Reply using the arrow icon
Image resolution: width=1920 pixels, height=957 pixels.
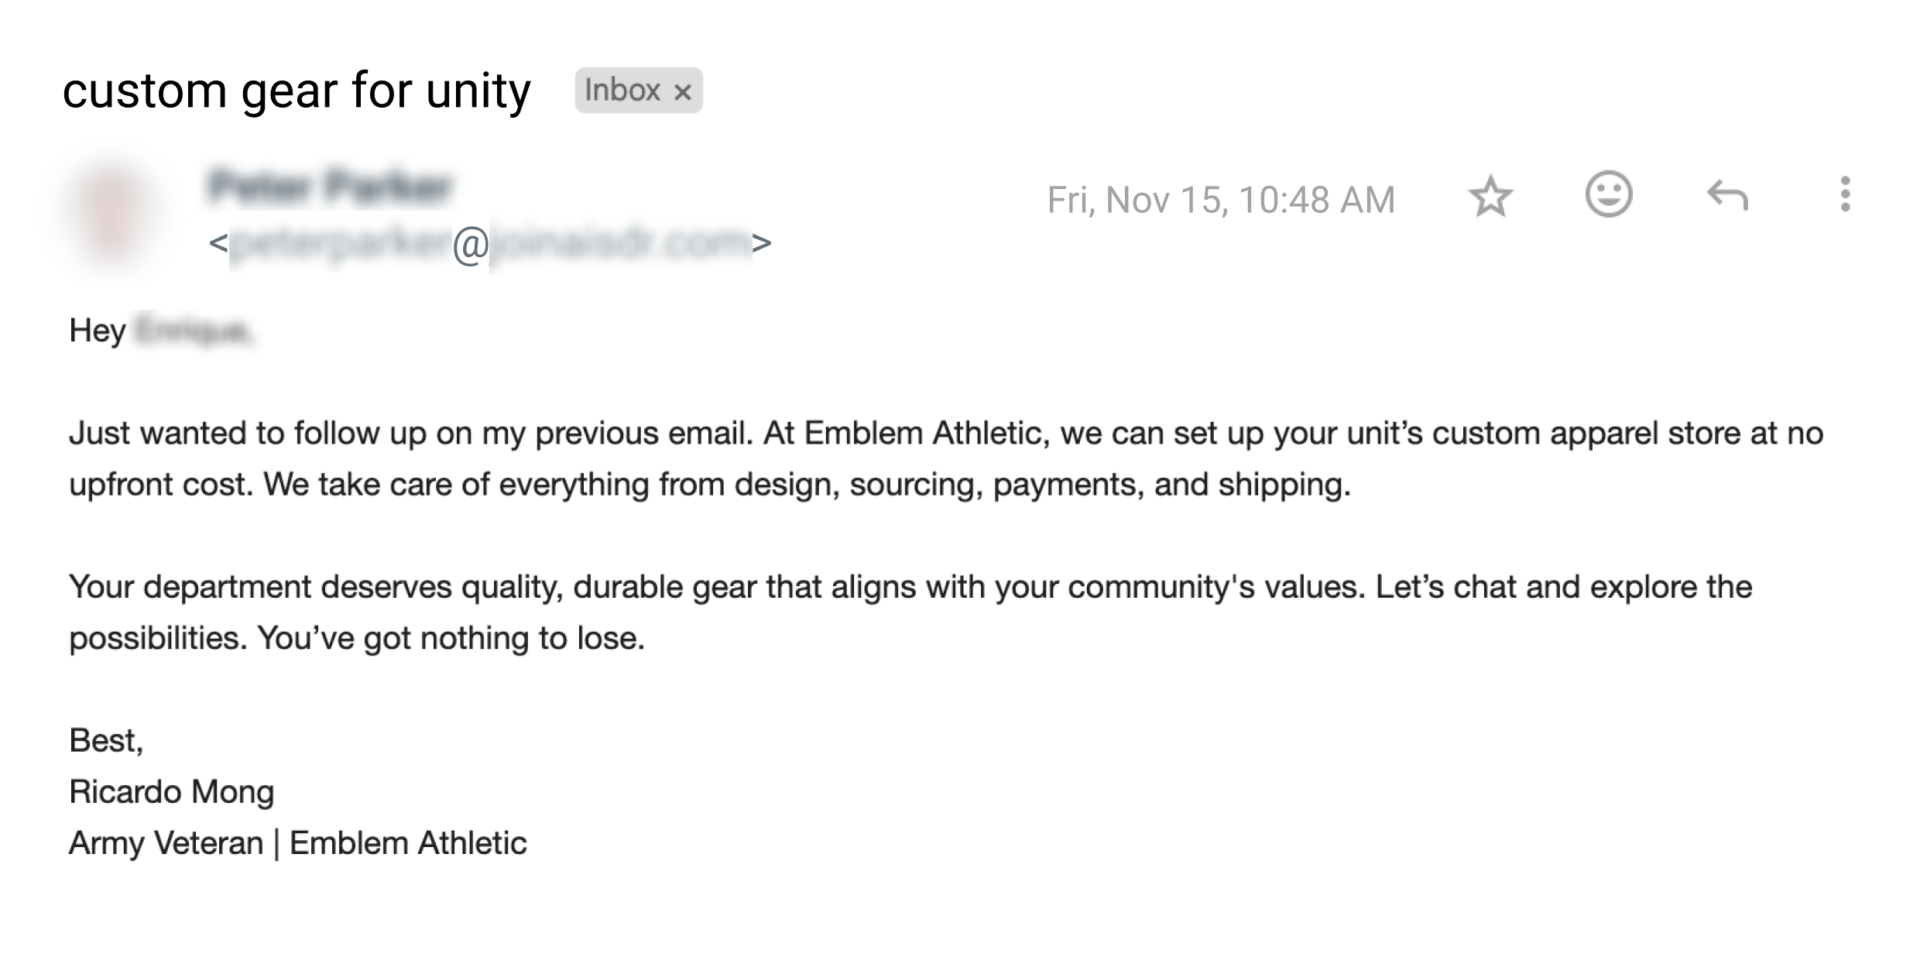click(x=1727, y=196)
